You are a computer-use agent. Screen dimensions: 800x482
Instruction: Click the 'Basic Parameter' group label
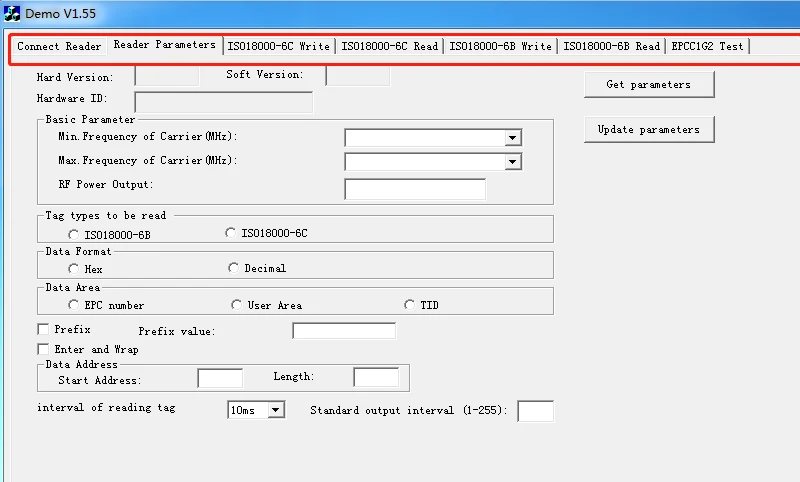[x=90, y=119]
